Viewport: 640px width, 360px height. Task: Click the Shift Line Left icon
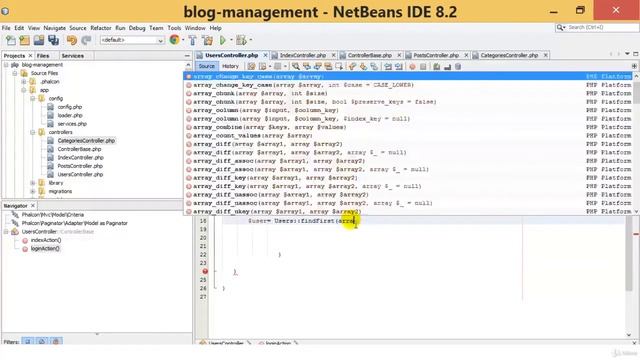388,66
